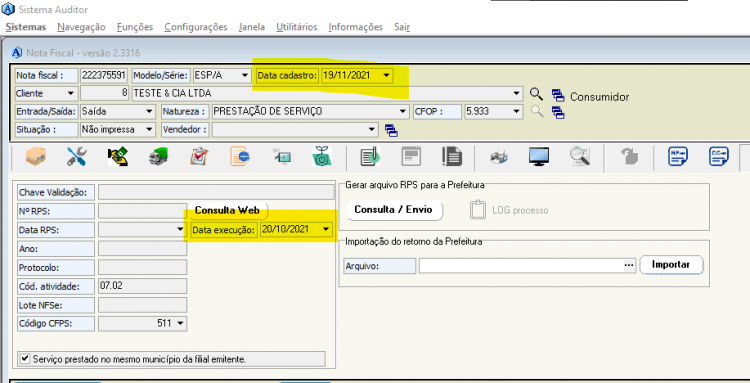Click the Chave Validação input field

[x=216, y=193]
